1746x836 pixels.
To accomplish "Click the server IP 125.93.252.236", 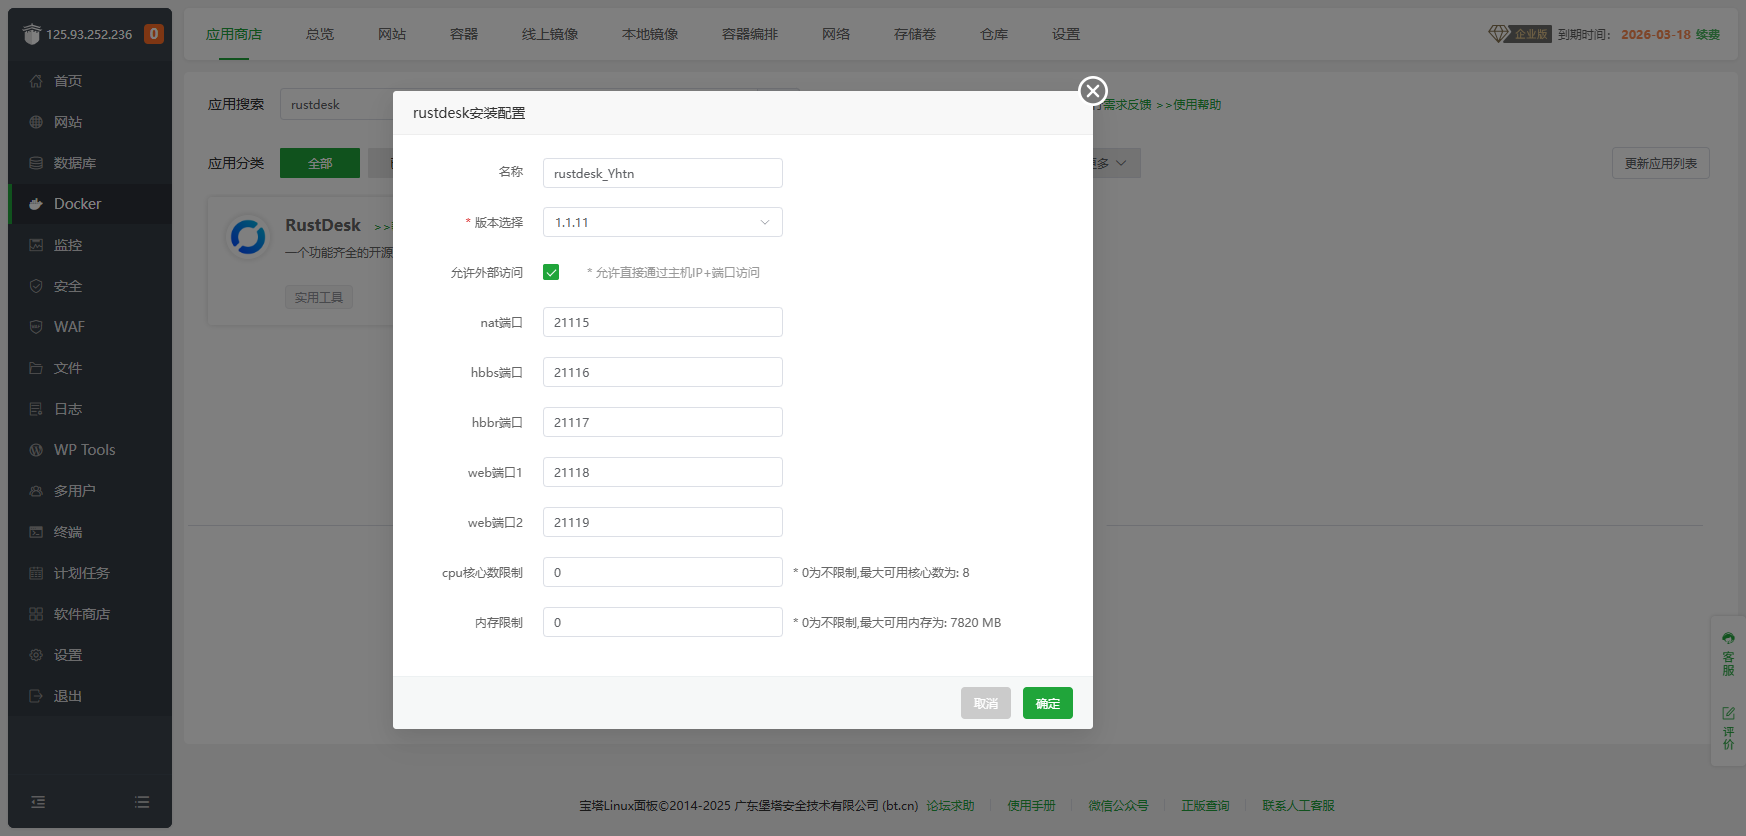I will pos(89,34).
